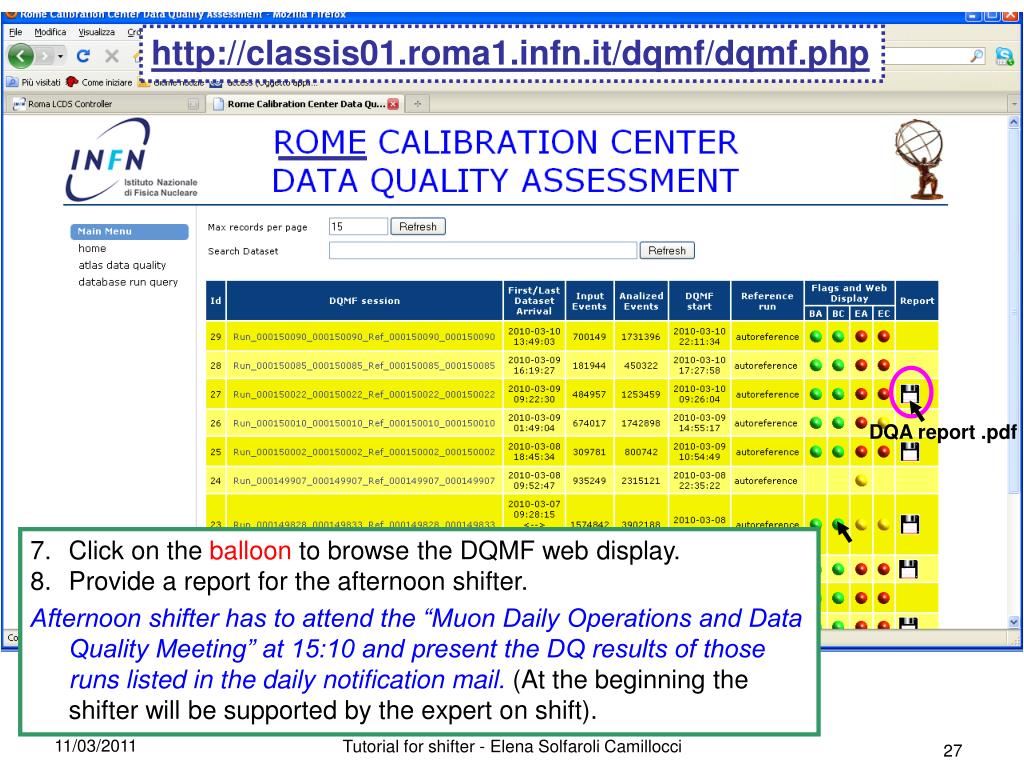Screen dimensions: 1024x768
Task: Click the EA red balloon for session 29
Action: point(861,337)
